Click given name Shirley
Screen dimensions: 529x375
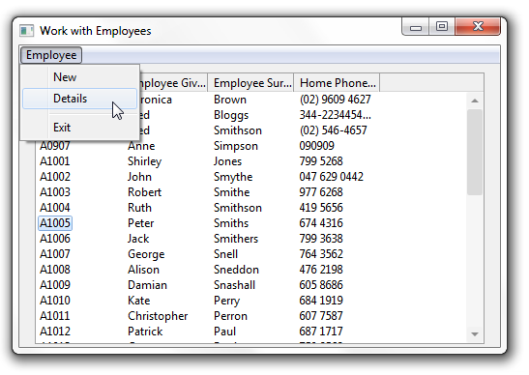(144, 162)
